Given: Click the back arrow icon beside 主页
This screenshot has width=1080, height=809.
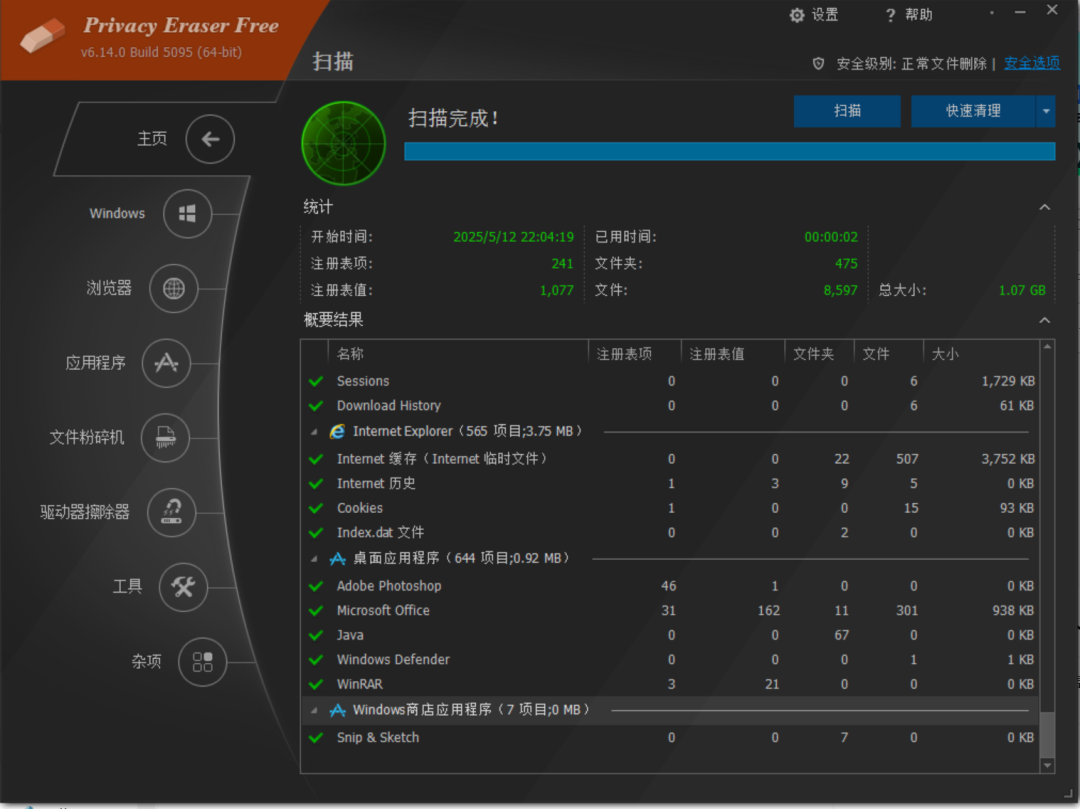Looking at the screenshot, I should (210, 139).
